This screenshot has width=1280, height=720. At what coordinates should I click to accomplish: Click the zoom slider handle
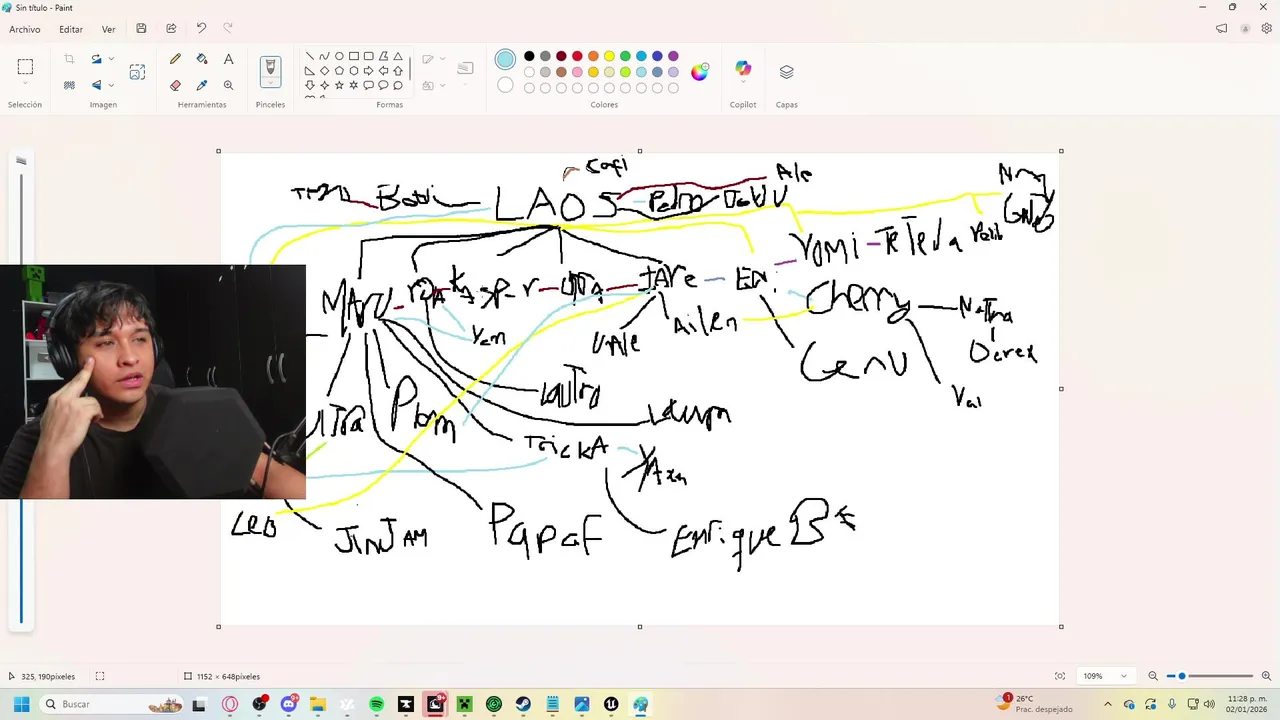[1181, 676]
